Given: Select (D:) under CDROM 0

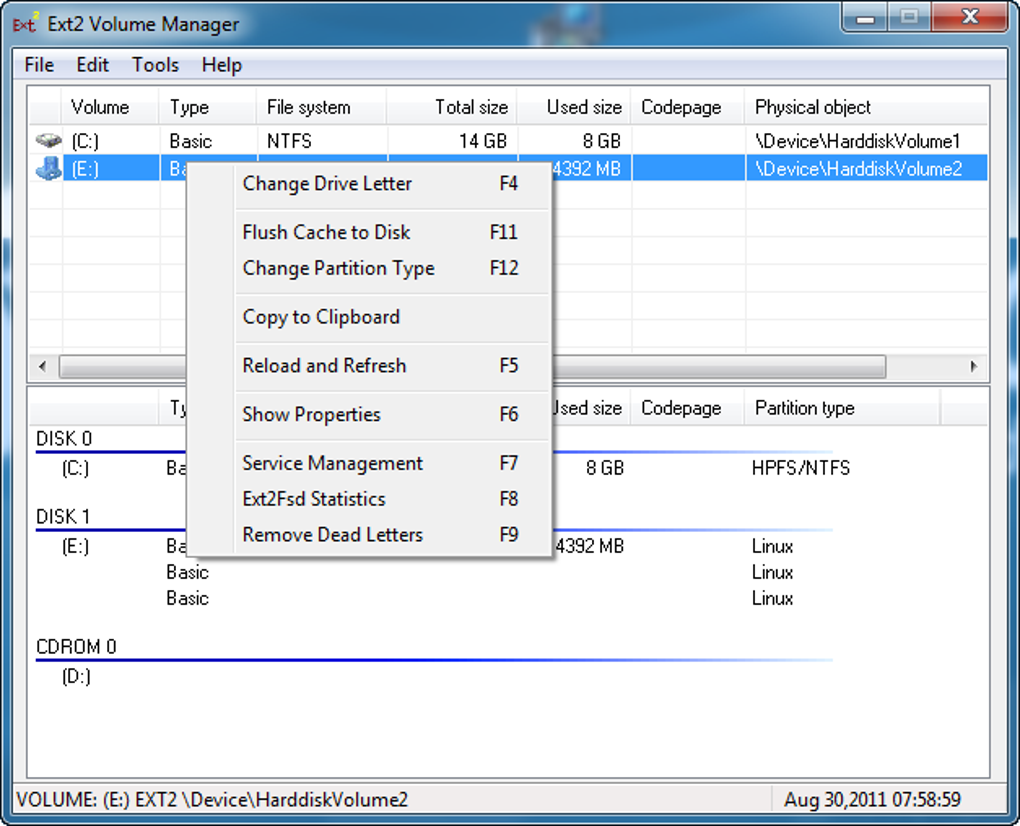Looking at the screenshot, I should (x=76, y=677).
